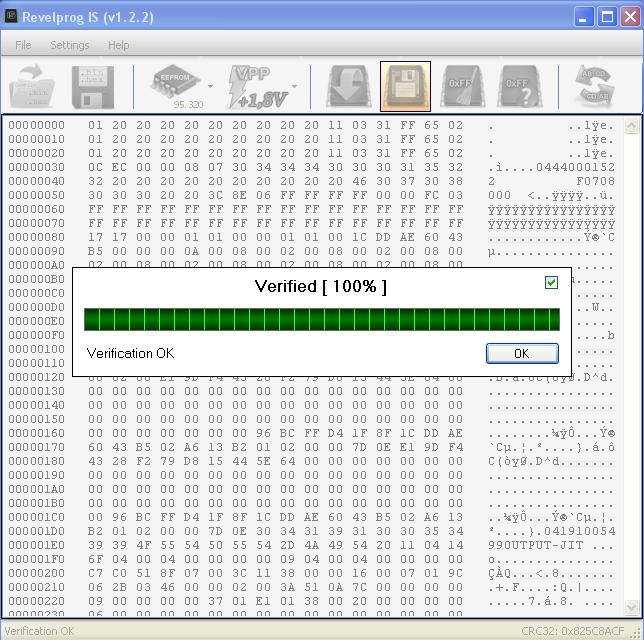
Task: Click the hex view scroll up arrow
Action: (631, 126)
